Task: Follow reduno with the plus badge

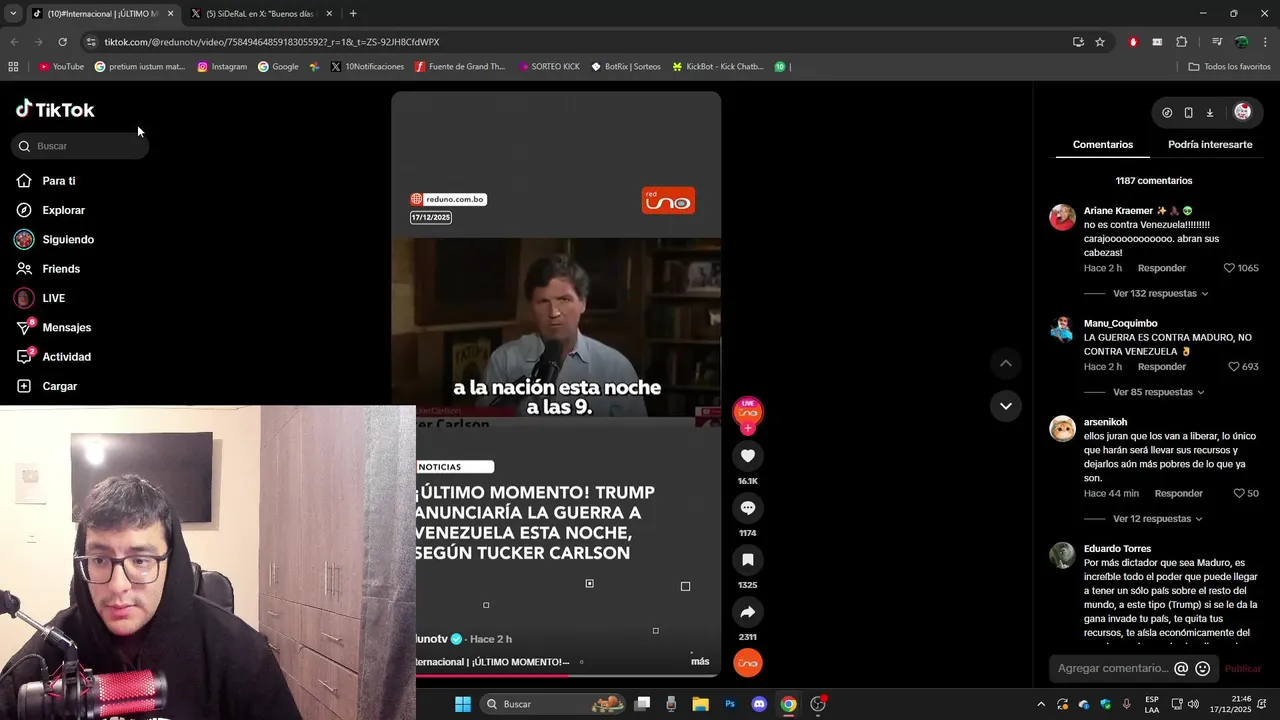Action: pos(747,428)
